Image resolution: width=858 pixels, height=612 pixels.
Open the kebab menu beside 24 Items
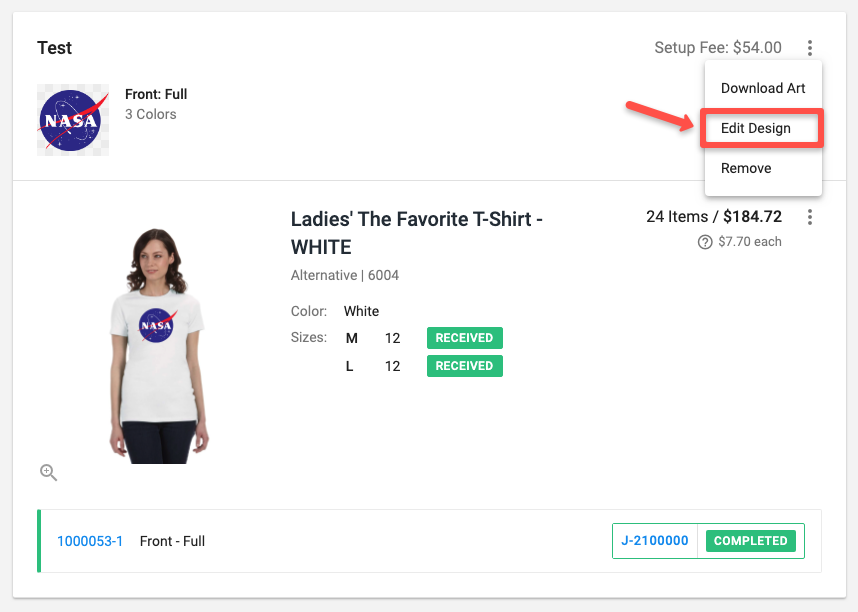(x=810, y=217)
